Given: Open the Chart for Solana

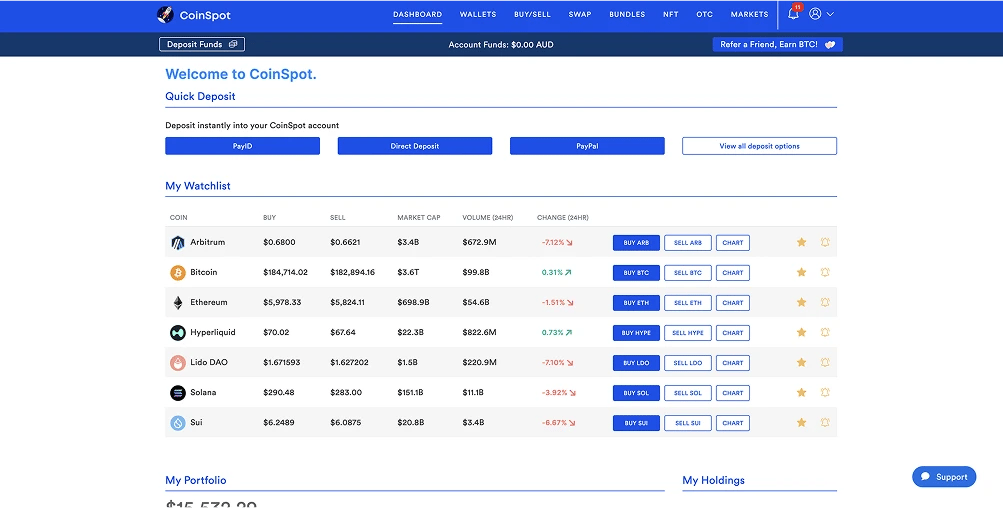Looking at the screenshot, I should [732, 393].
